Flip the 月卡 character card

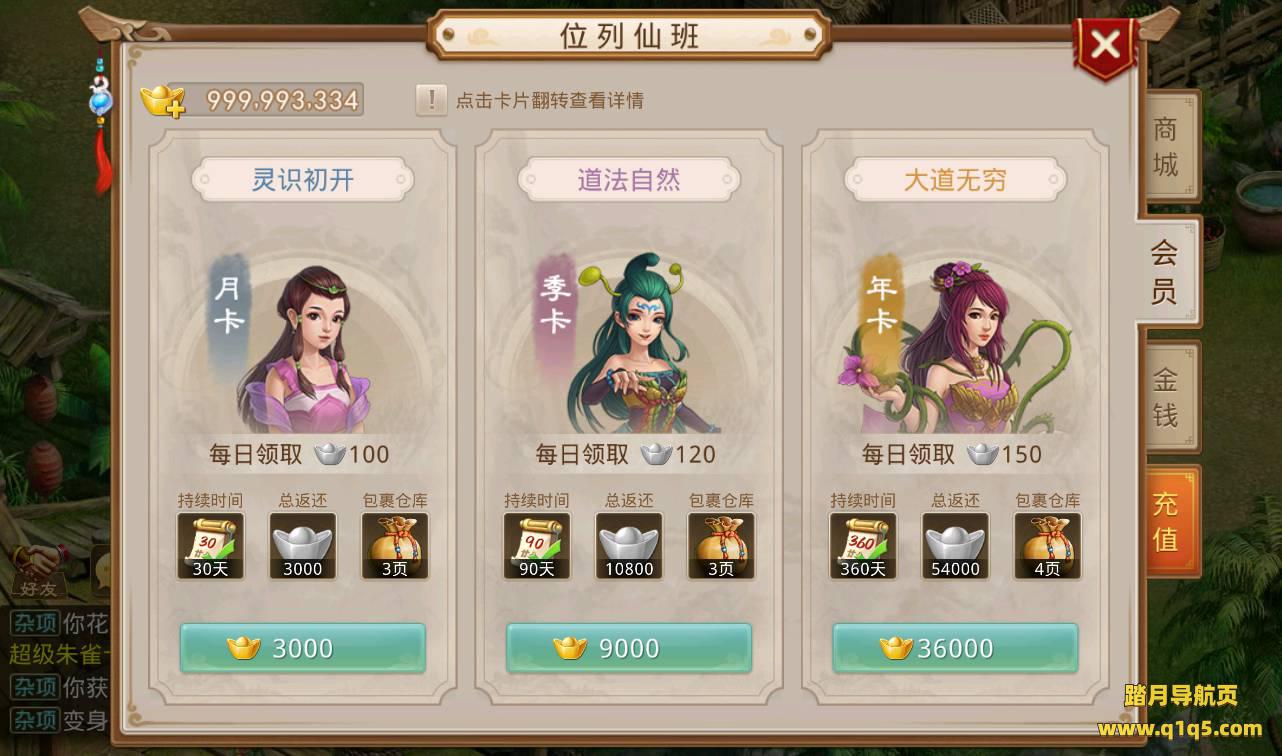pyautogui.click(x=303, y=340)
